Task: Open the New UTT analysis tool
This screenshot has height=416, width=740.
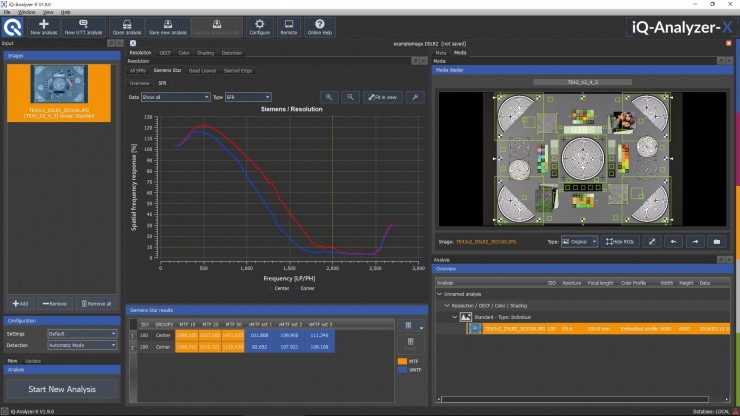Action: 83,27
